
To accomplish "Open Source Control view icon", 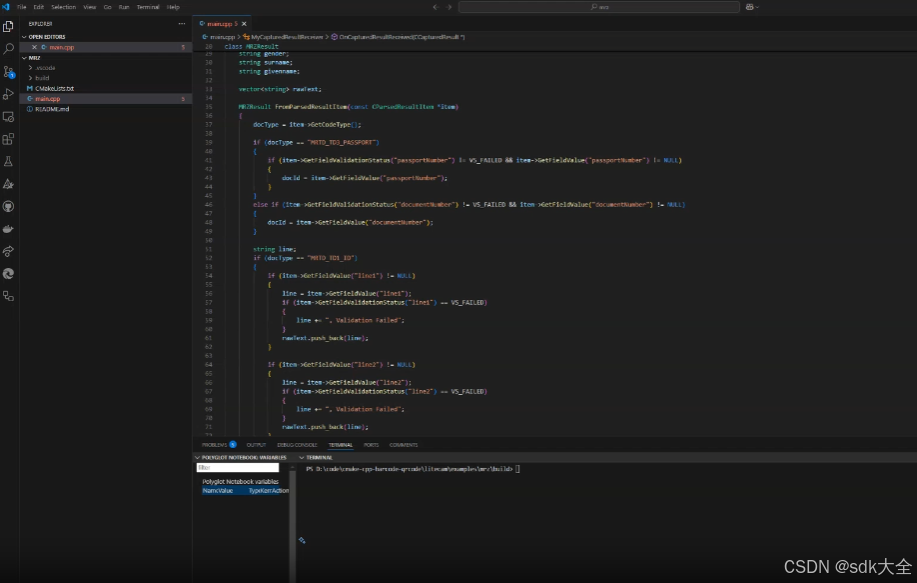I will (8, 71).
